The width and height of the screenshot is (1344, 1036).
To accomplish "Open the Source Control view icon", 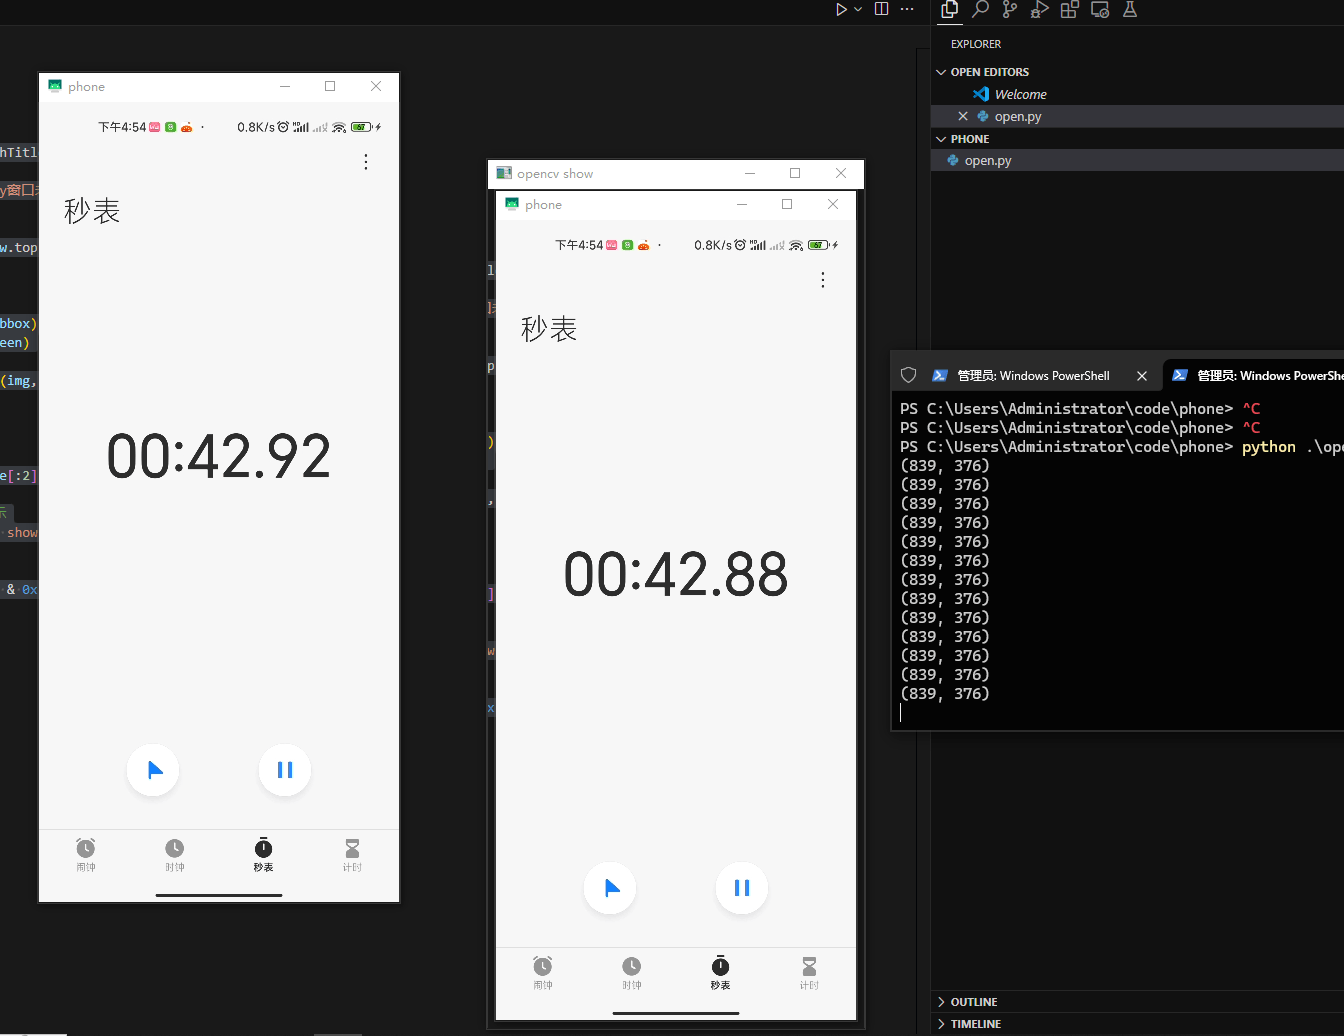I will [x=1010, y=9].
